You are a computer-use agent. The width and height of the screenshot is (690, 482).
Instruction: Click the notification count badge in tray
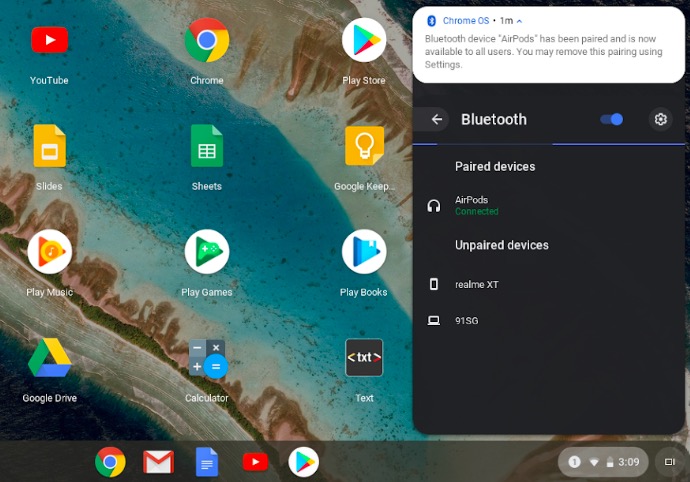coord(574,462)
